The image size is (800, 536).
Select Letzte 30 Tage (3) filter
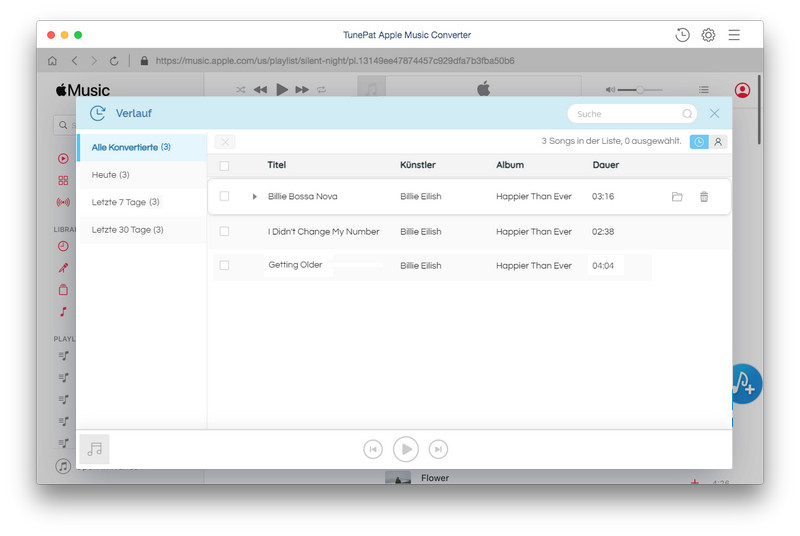tap(142, 230)
